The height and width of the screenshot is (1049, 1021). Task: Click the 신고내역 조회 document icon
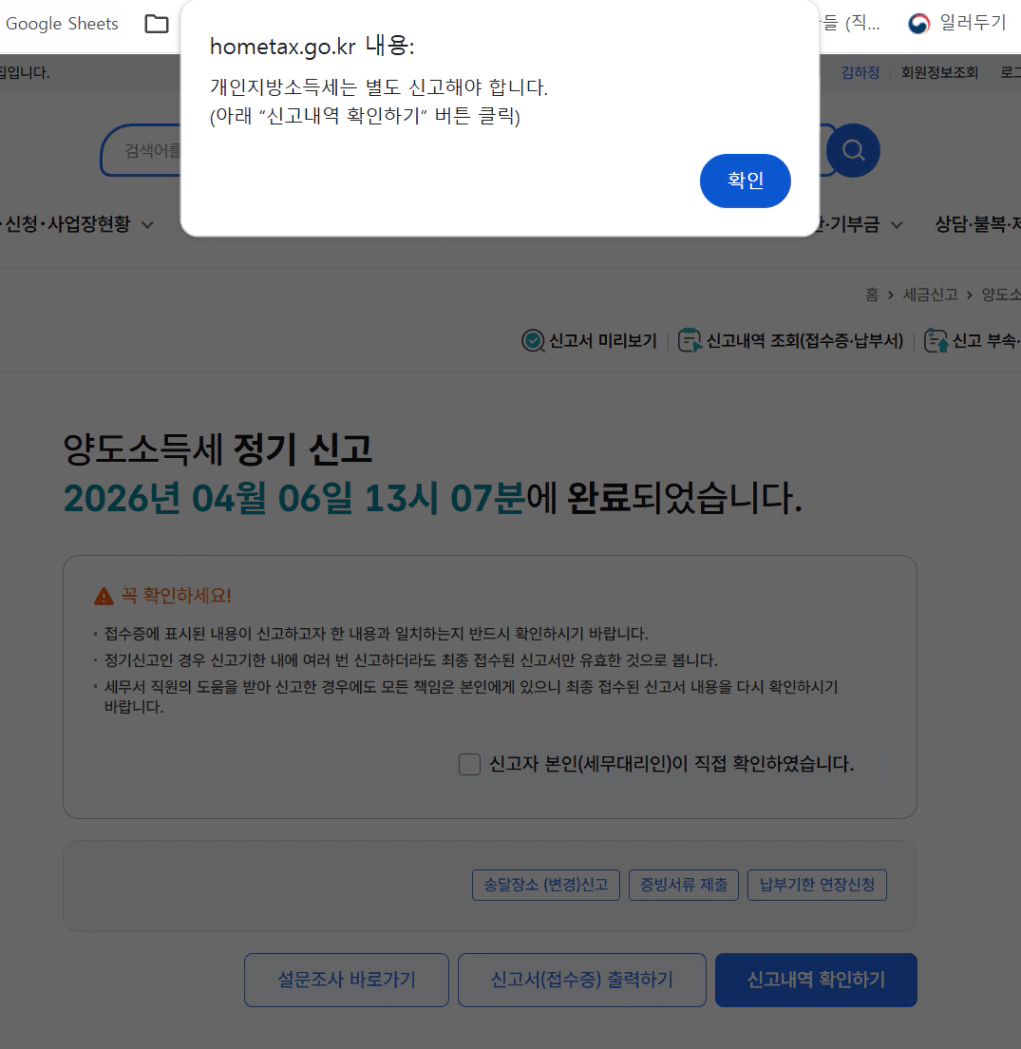(689, 341)
